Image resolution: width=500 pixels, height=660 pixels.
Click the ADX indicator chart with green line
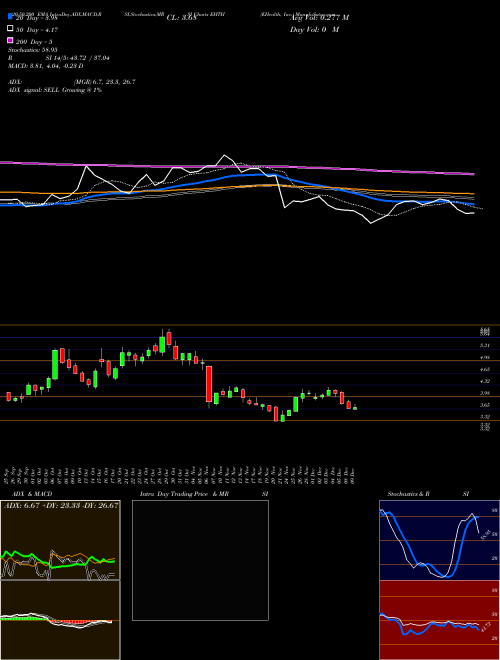[60, 540]
